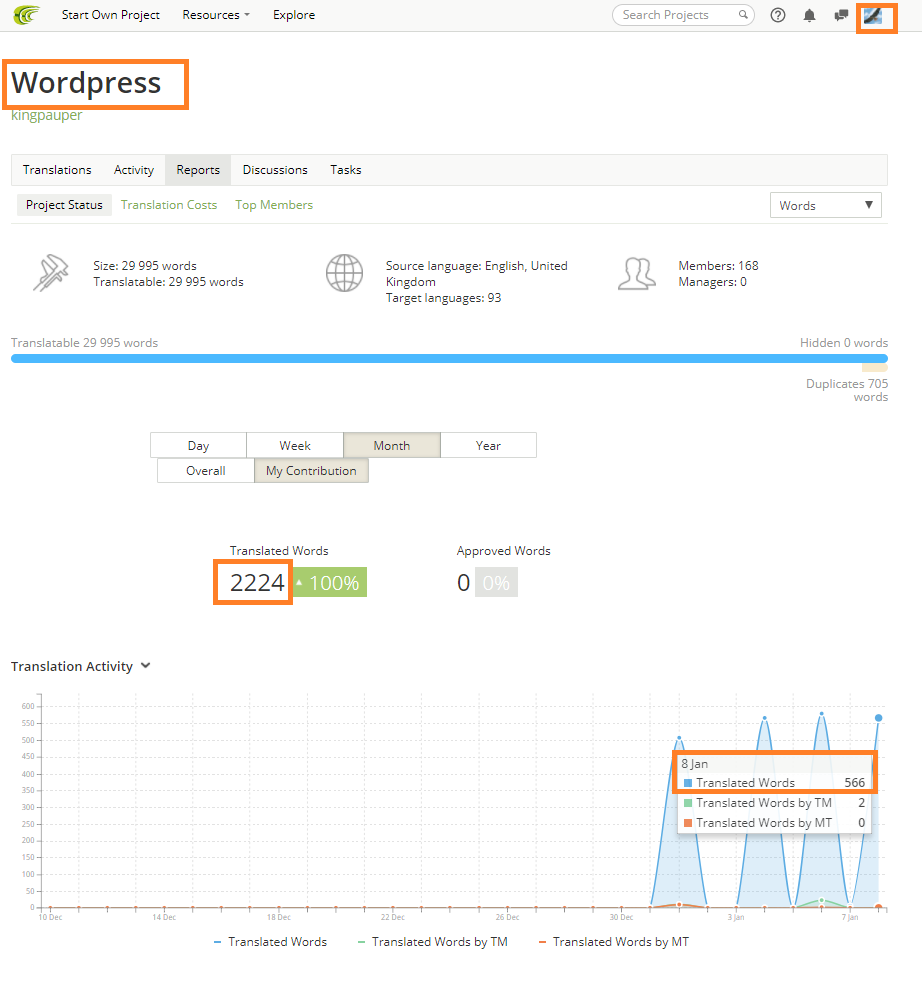Click the Target languages: 93 text

click(443, 298)
